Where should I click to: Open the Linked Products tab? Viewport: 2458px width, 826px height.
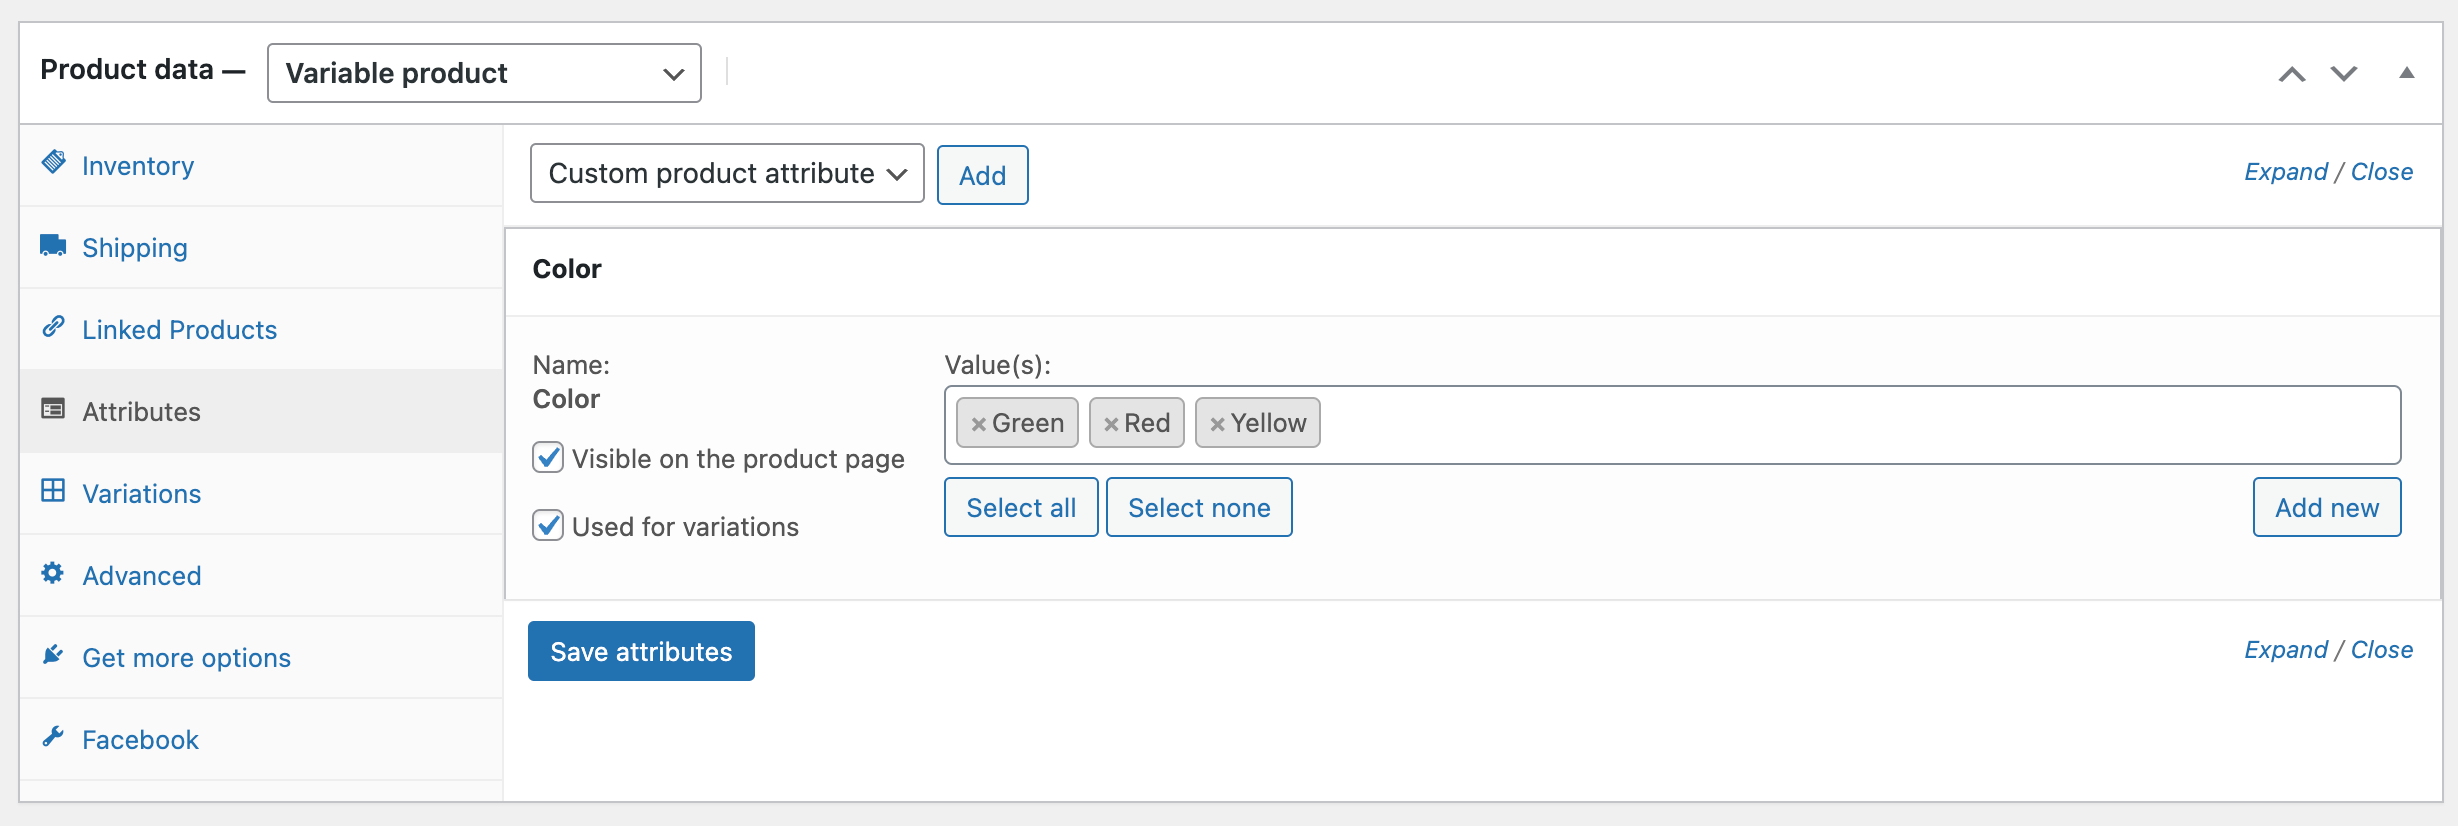pos(261,330)
